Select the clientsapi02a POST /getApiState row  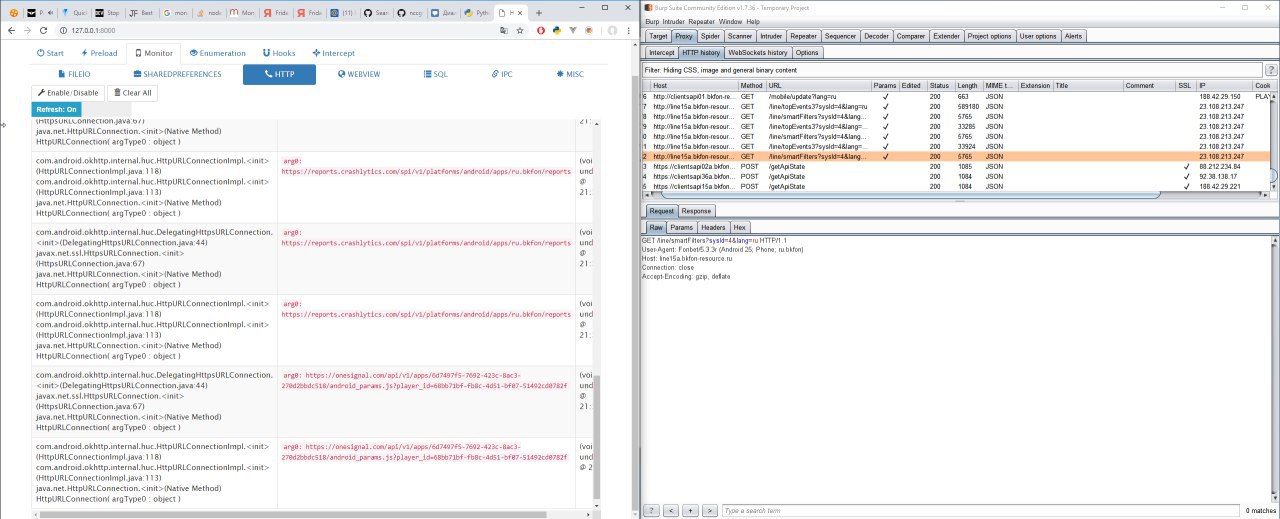click(955, 166)
